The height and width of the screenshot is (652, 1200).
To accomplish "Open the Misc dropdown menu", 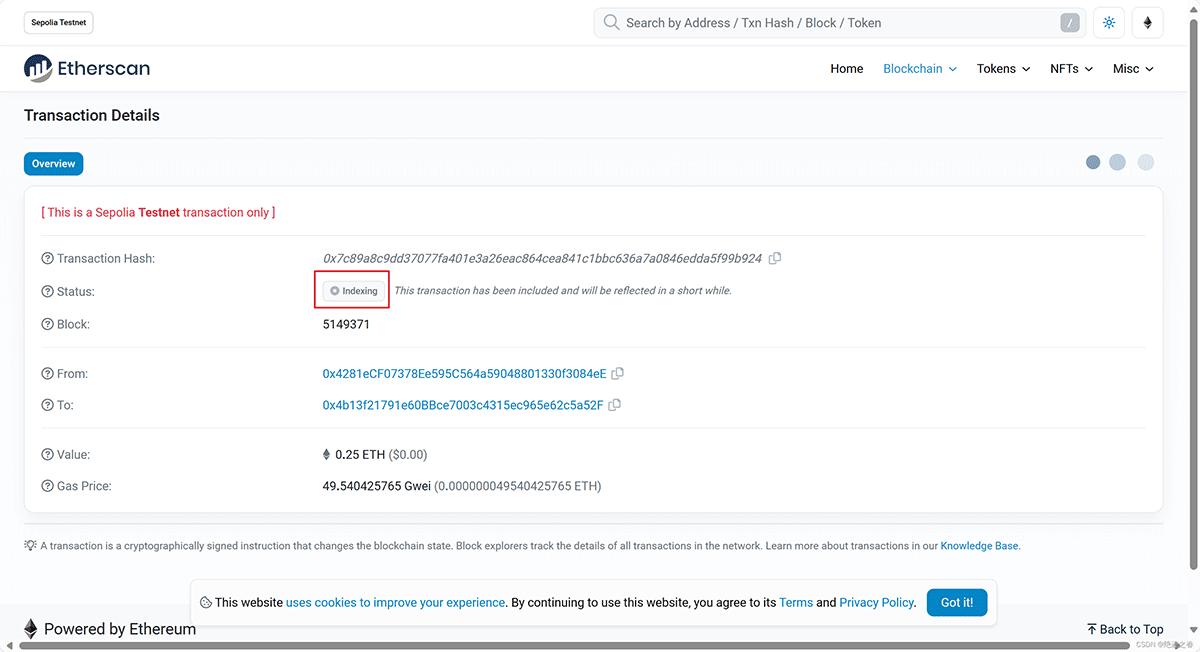I will pyautogui.click(x=1133, y=69).
